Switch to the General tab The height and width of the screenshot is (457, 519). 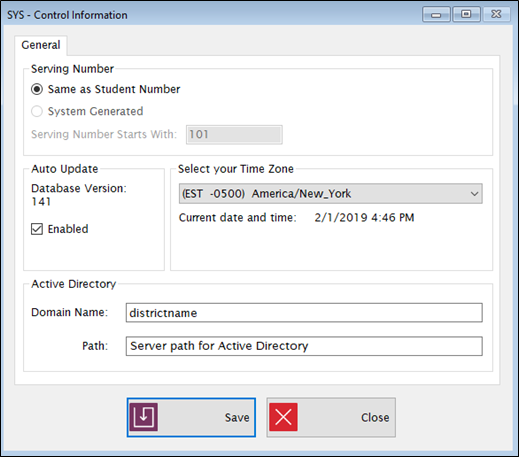[x=41, y=45]
